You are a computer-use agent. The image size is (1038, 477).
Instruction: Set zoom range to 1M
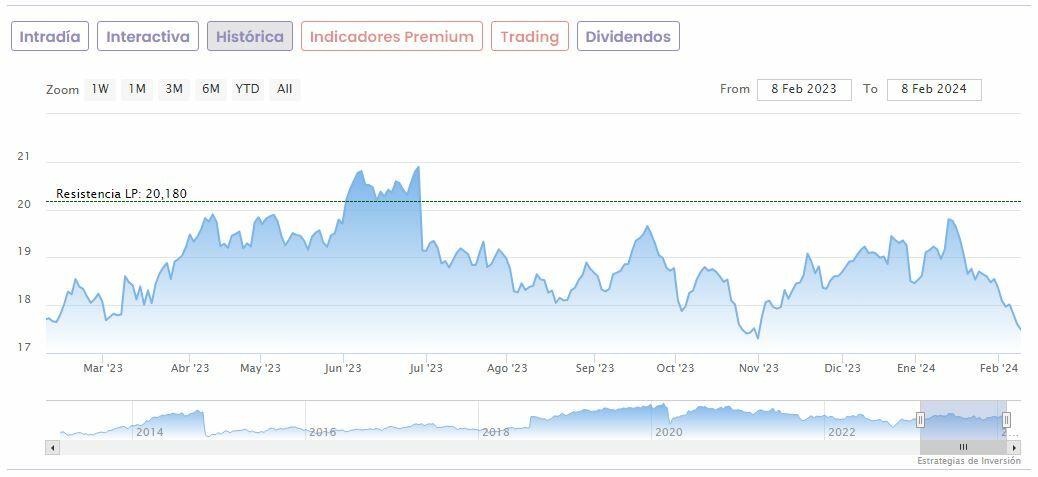tap(137, 89)
